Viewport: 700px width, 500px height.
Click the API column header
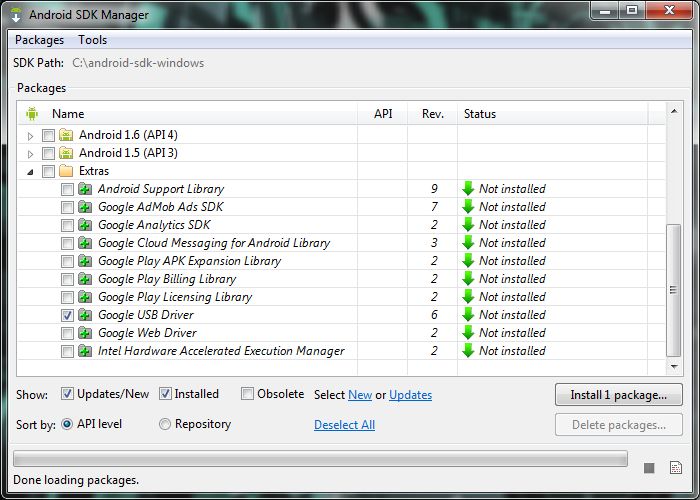pos(383,114)
